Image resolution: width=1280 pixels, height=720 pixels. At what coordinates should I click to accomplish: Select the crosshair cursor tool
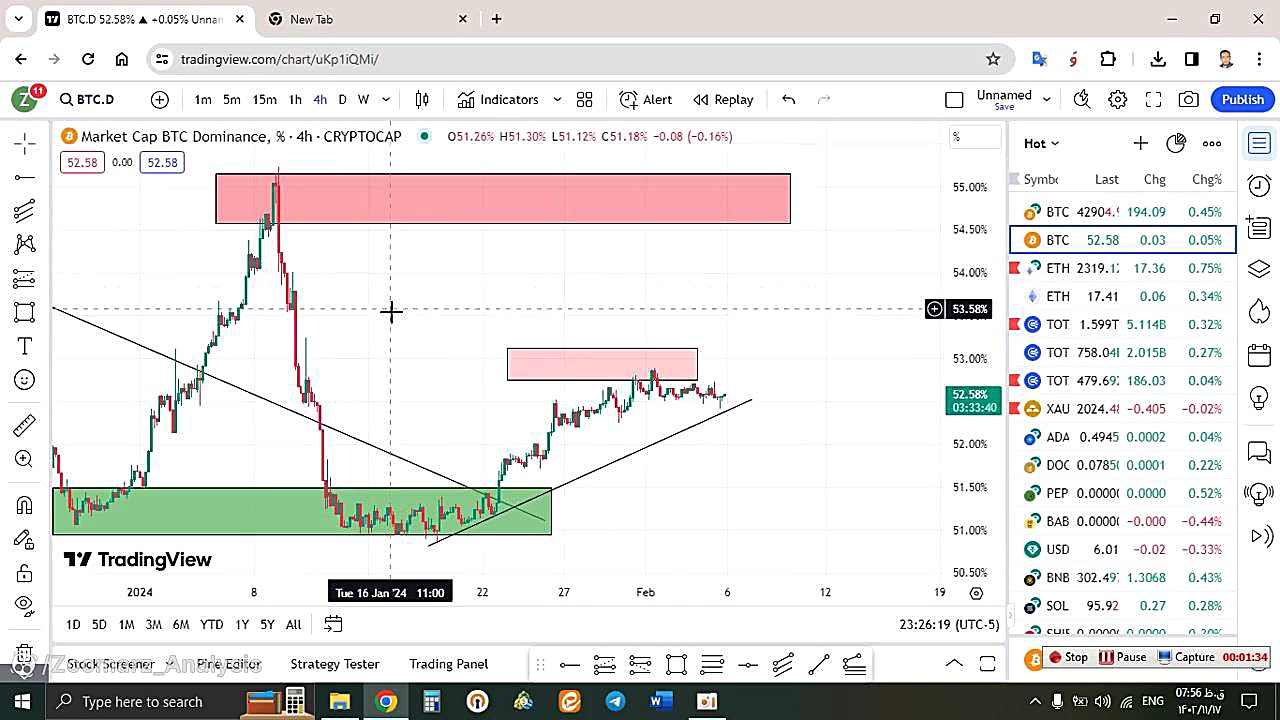pyautogui.click(x=25, y=144)
